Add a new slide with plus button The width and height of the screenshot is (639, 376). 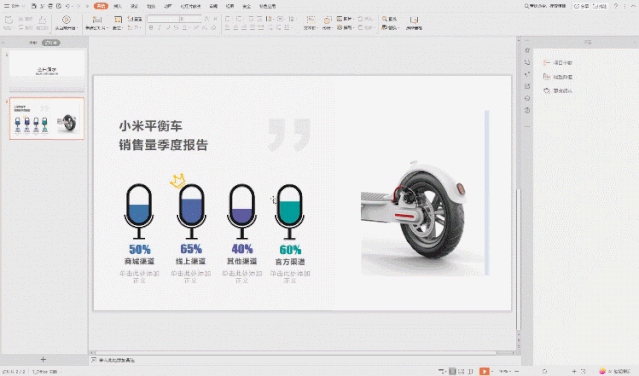pos(43,359)
